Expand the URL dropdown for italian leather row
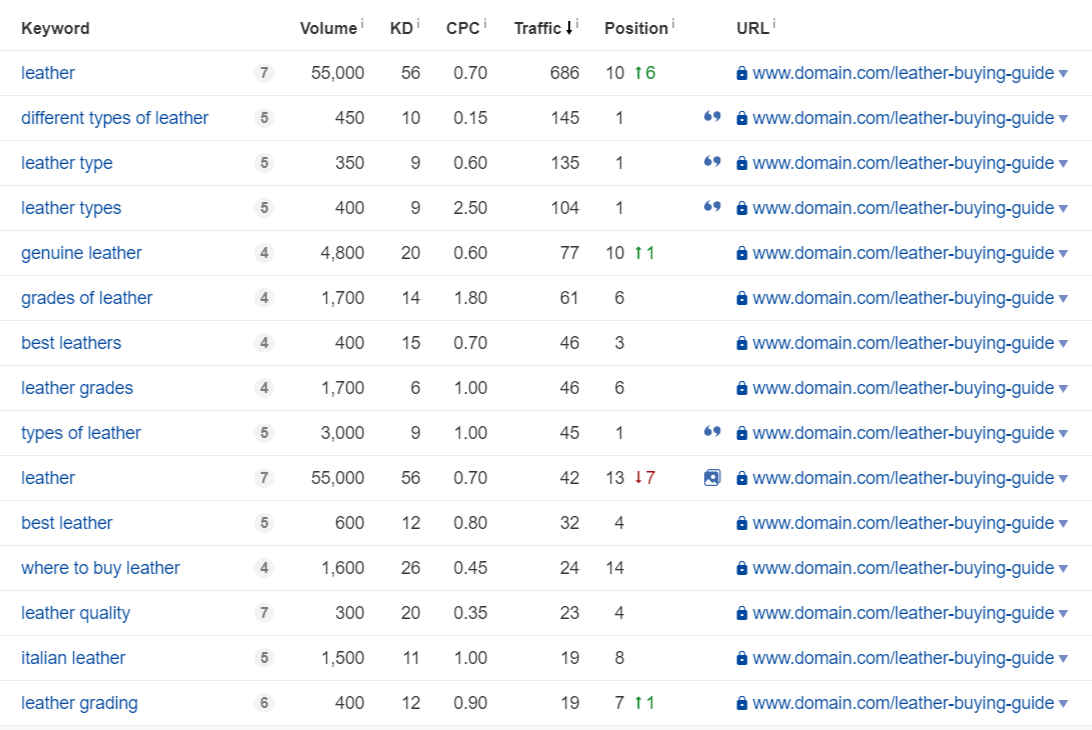1092x730 pixels. click(1062, 658)
